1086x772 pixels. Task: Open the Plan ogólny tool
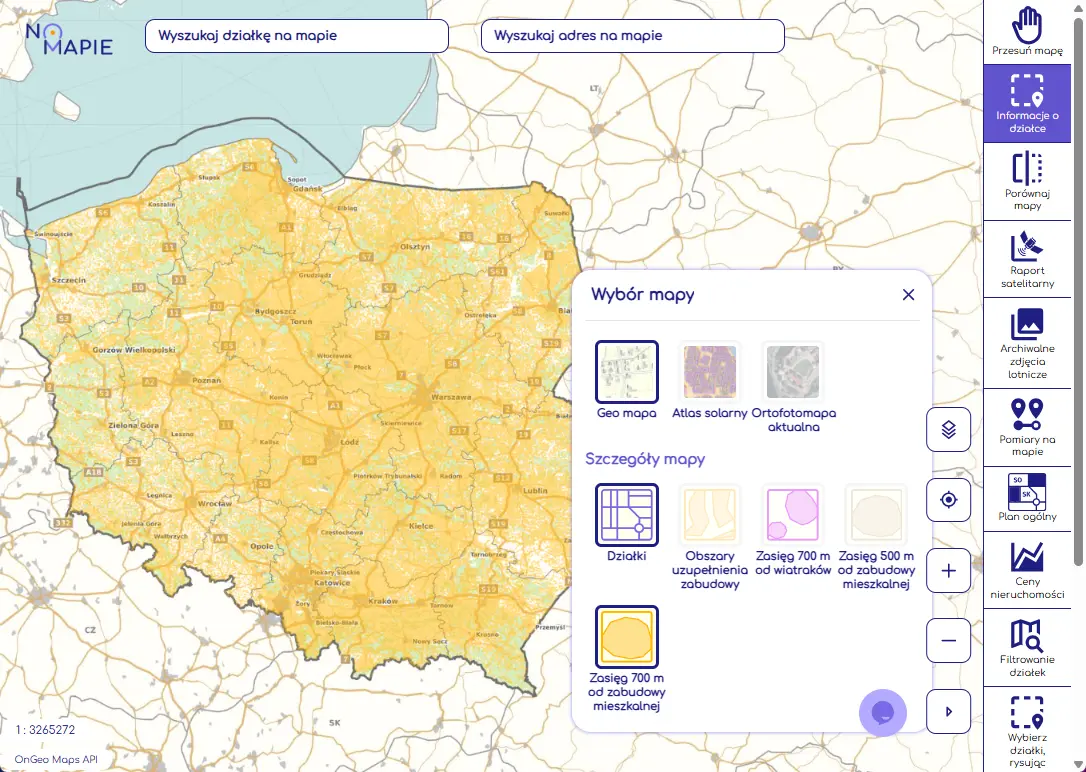click(x=1027, y=498)
